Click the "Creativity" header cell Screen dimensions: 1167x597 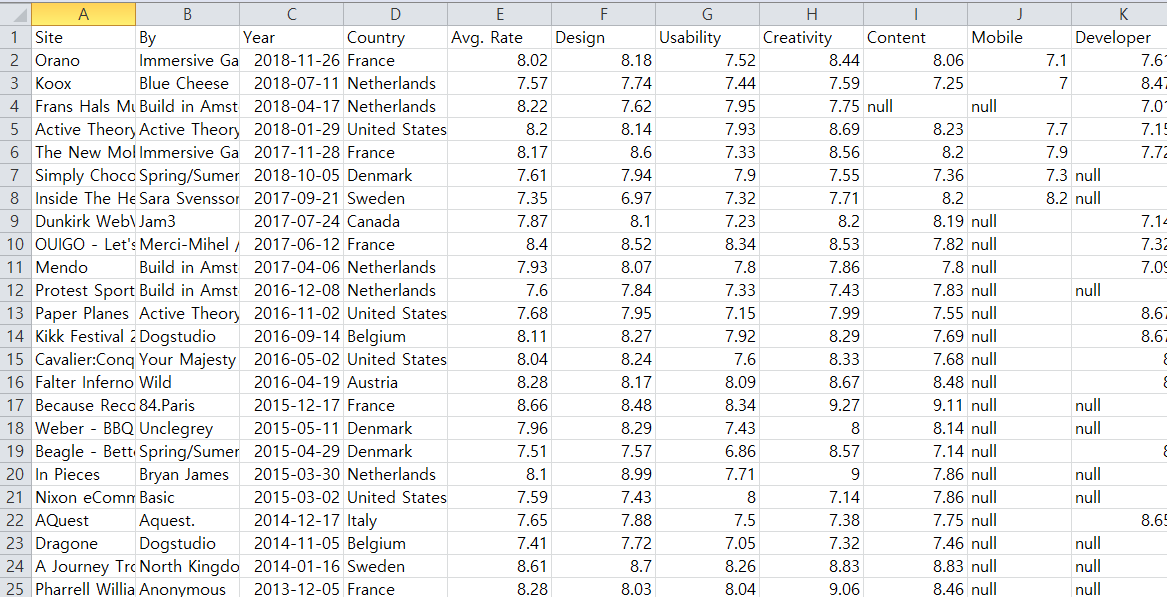pos(811,37)
